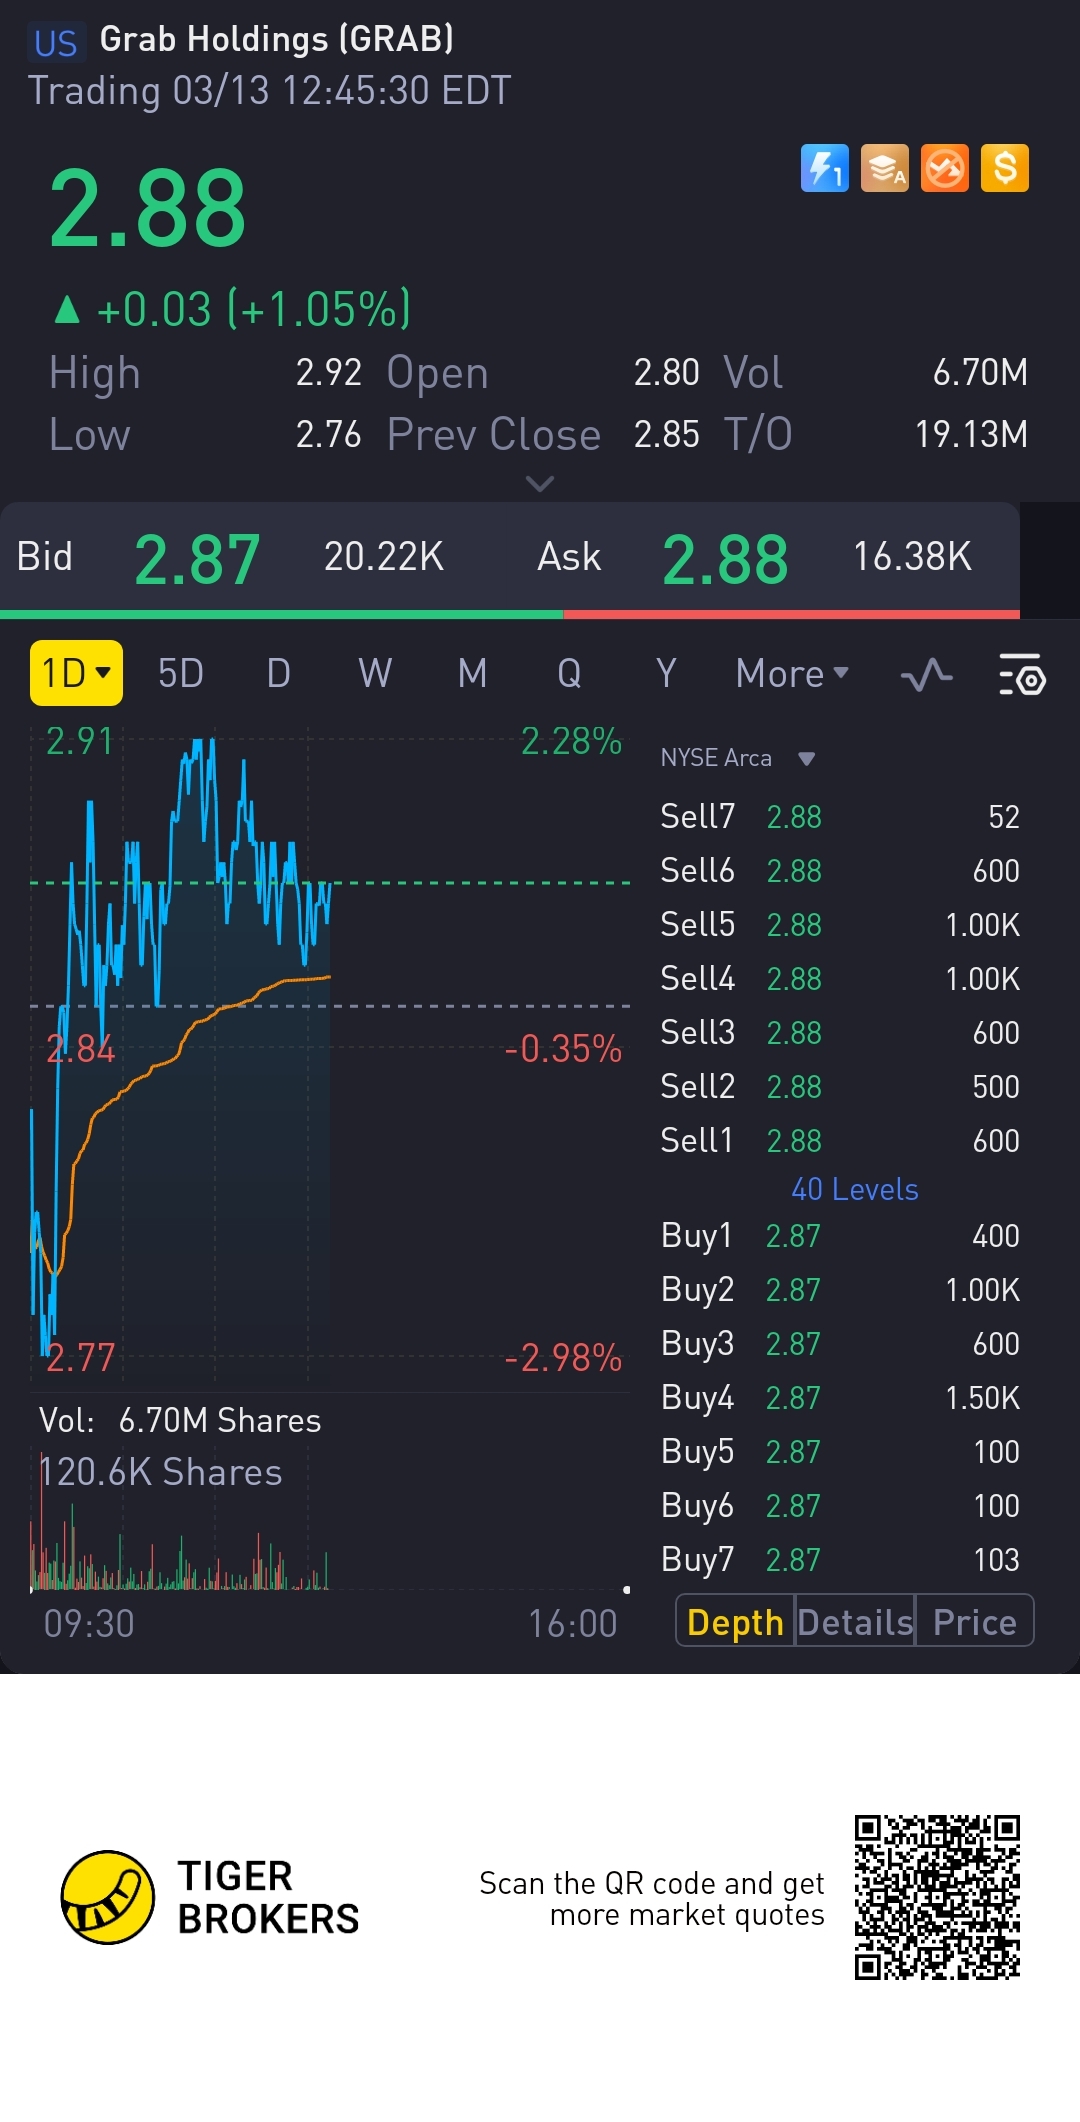Open chart settings list icon
This screenshot has width=1080, height=2122.
[1022, 675]
